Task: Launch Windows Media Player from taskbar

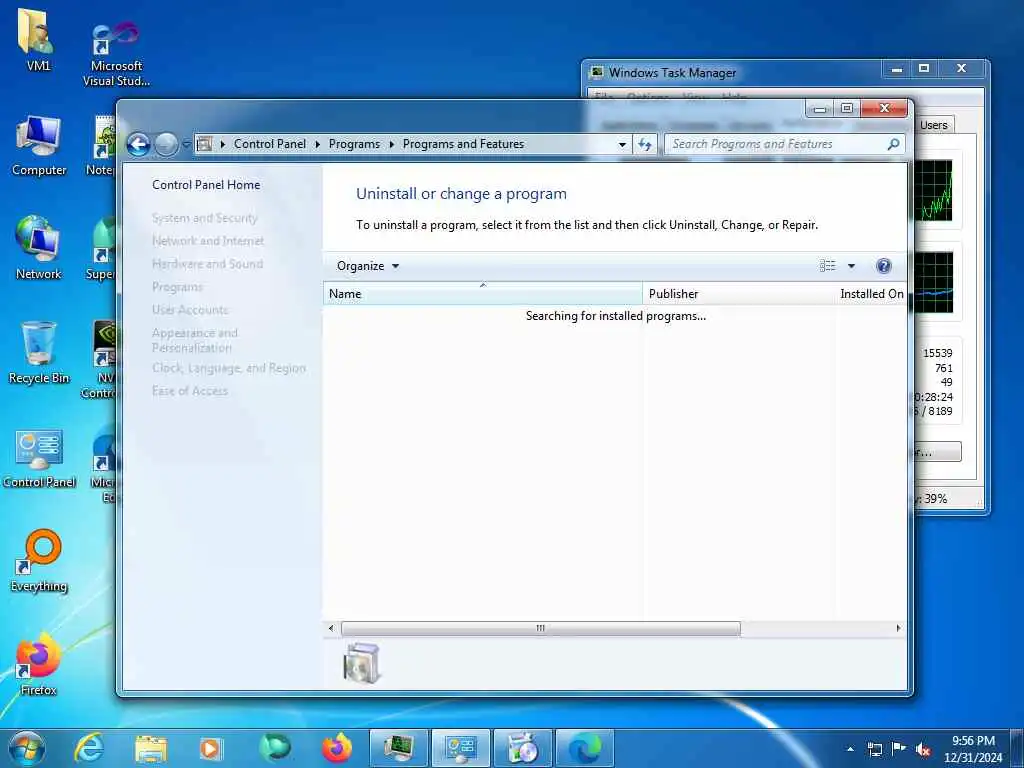Action: pos(210,748)
